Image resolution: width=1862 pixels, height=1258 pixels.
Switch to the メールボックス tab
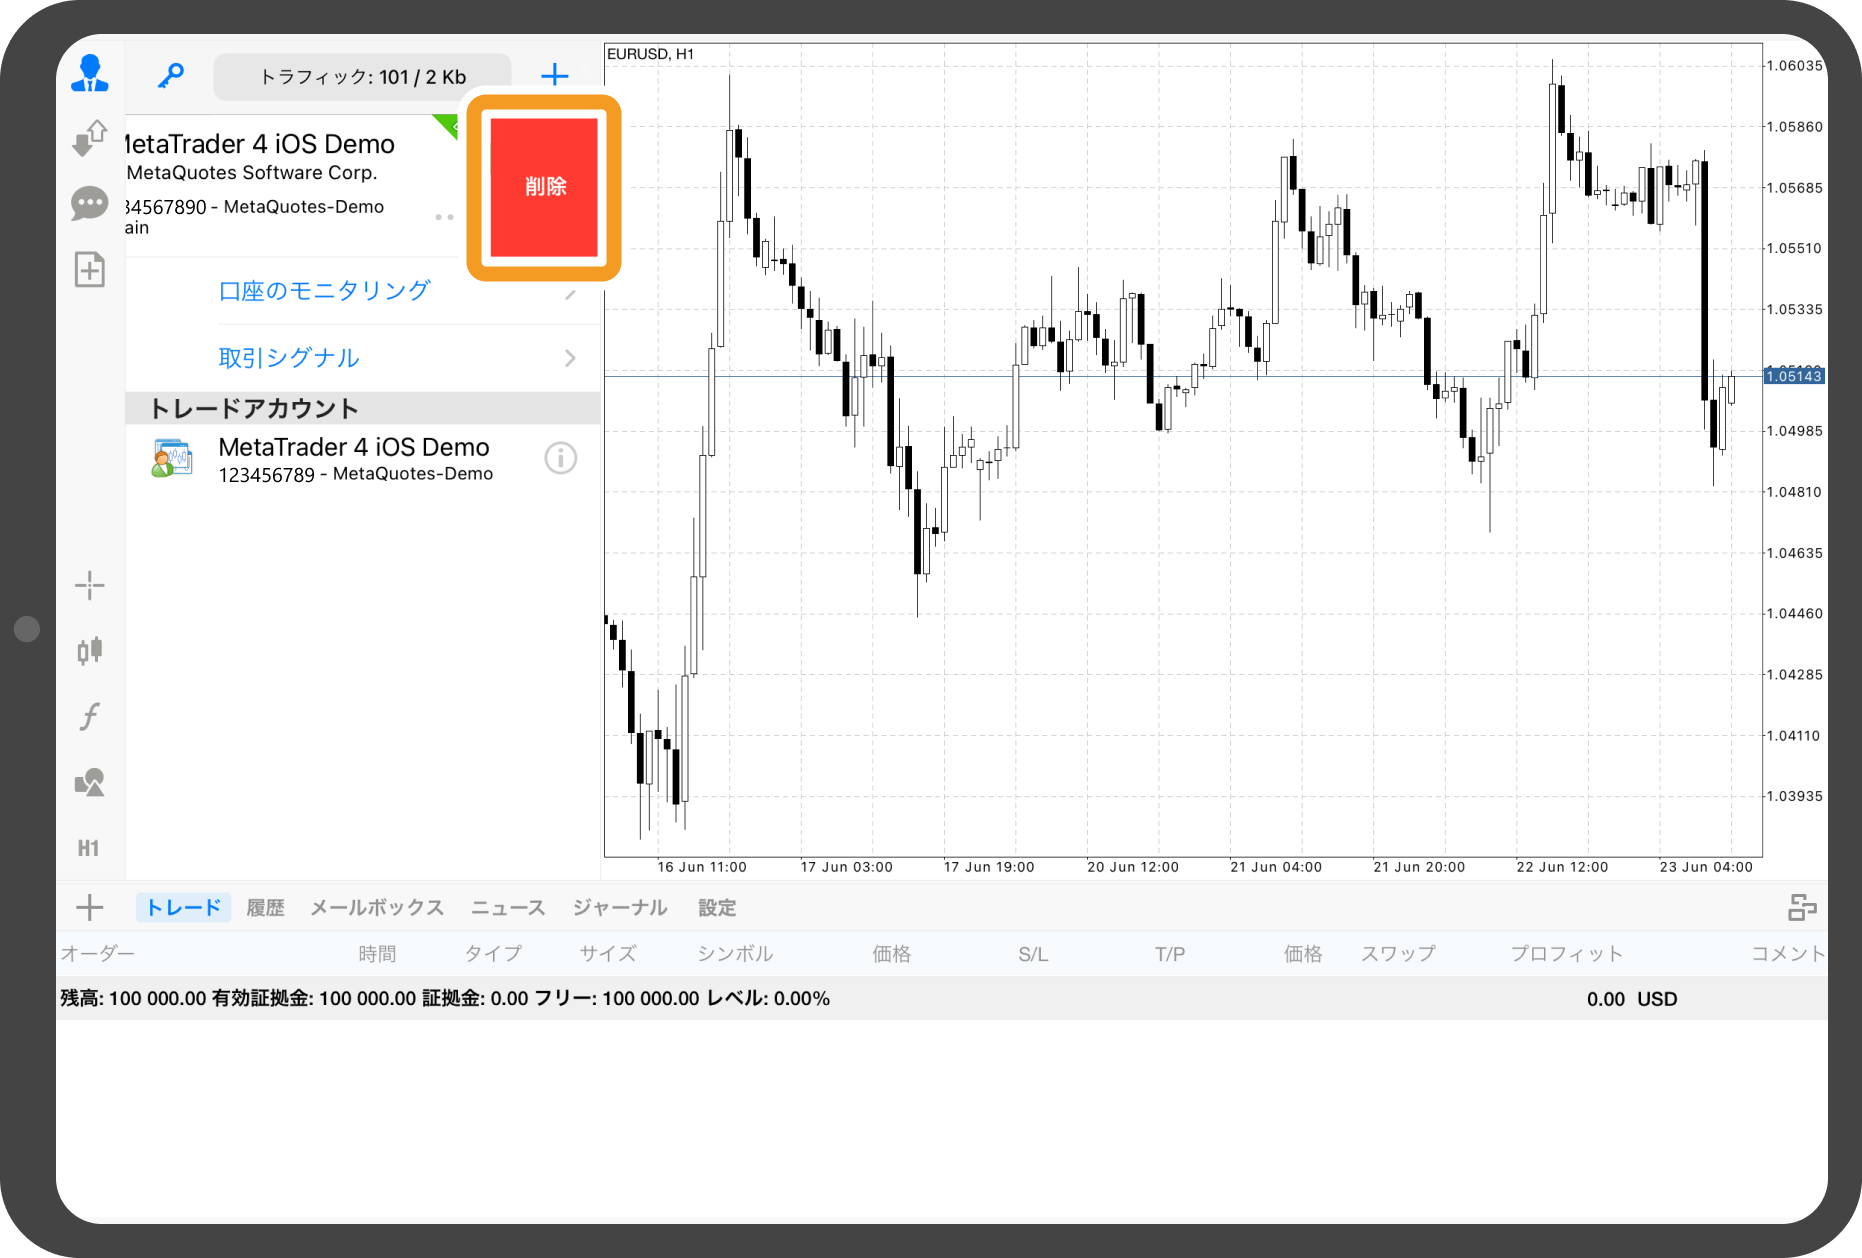(x=377, y=908)
